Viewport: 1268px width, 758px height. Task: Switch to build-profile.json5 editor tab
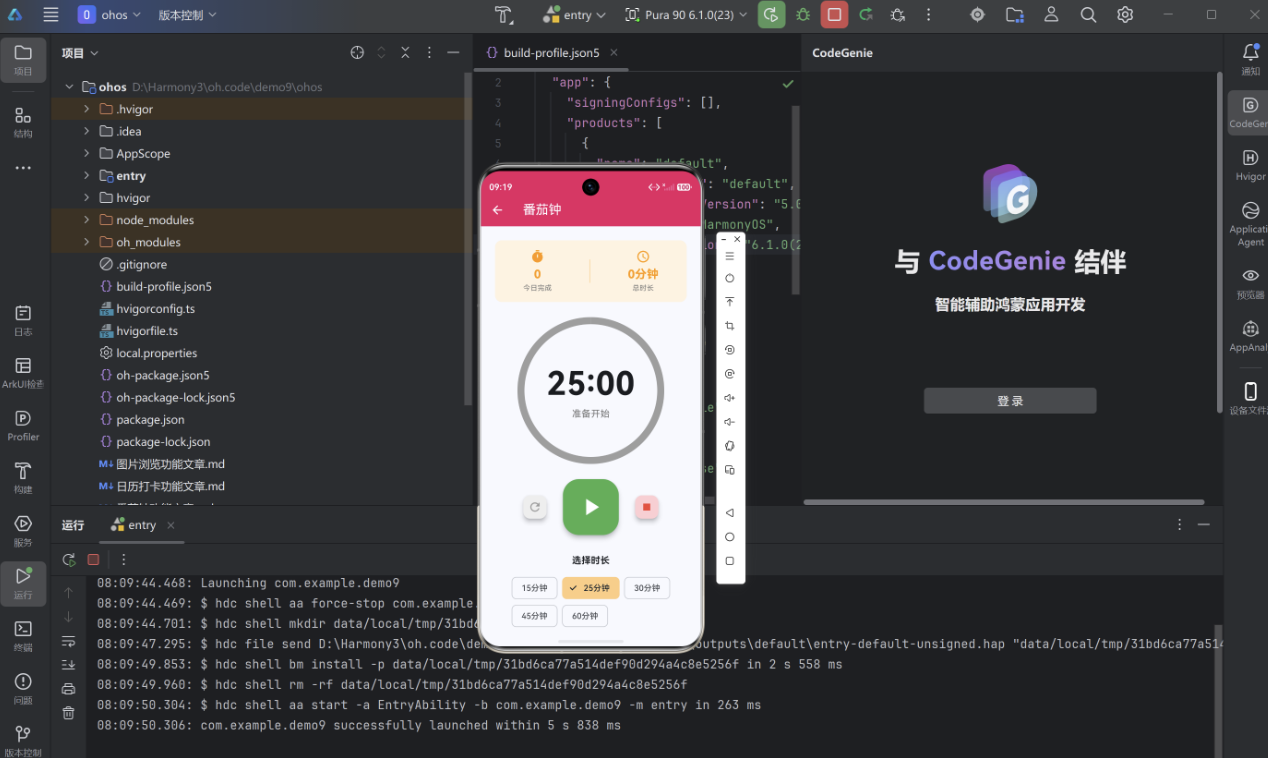(551, 53)
